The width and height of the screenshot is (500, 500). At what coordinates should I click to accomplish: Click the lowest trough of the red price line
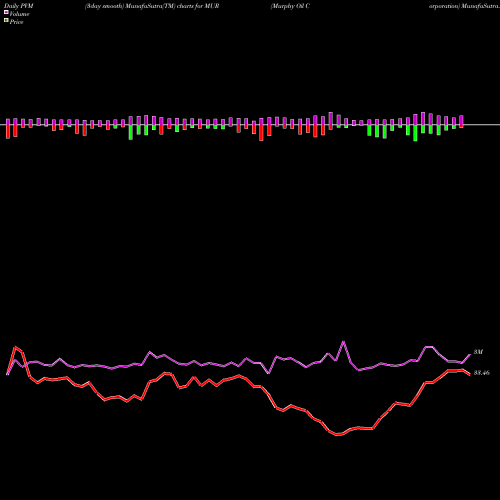point(338,434)
